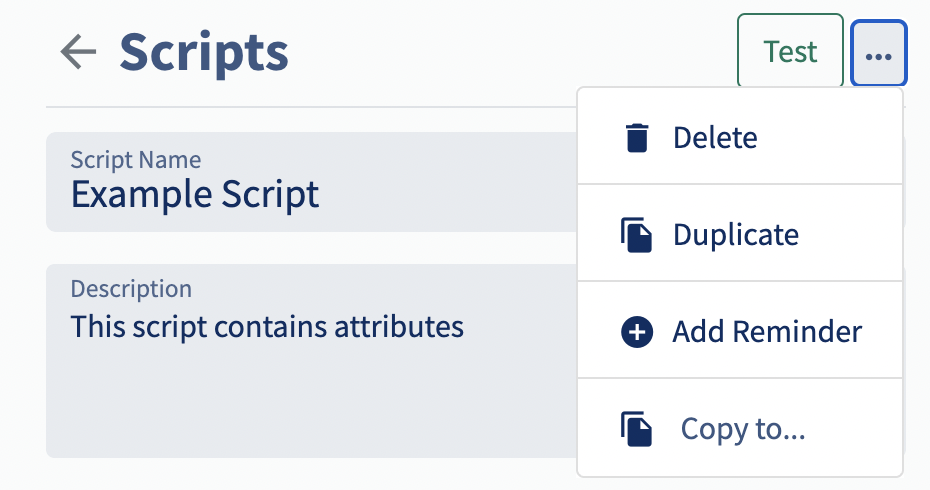This screenshot has height=490, width=930.
Task: Click the plus circle reminder icon
Action: [637, 331]
